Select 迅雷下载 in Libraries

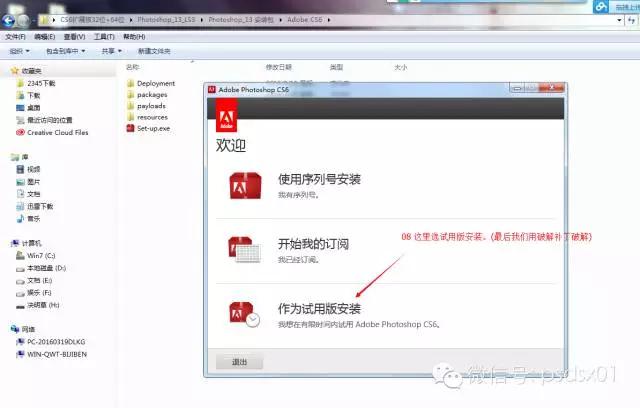[x=40, y=206]
